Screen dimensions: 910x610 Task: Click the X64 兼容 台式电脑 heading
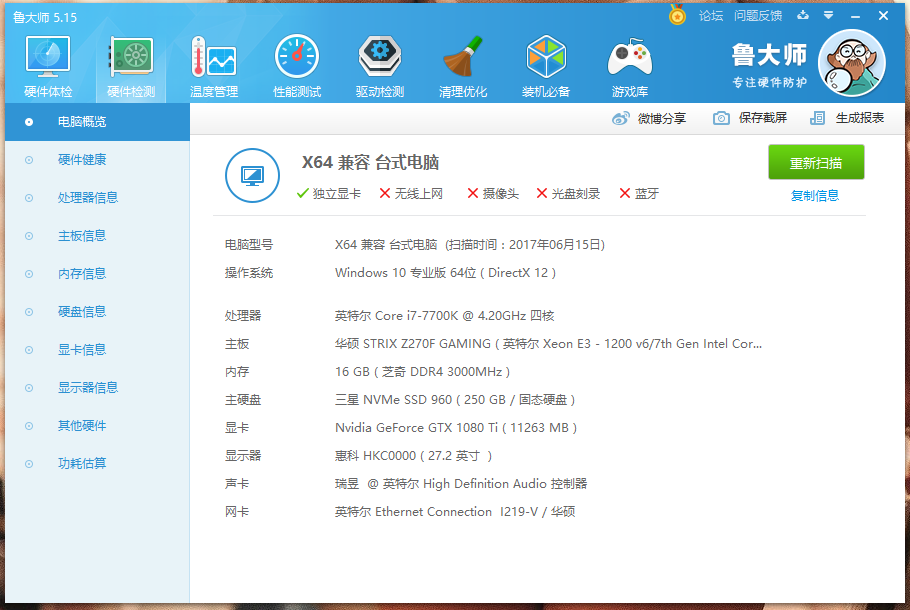tap(370, 163)
